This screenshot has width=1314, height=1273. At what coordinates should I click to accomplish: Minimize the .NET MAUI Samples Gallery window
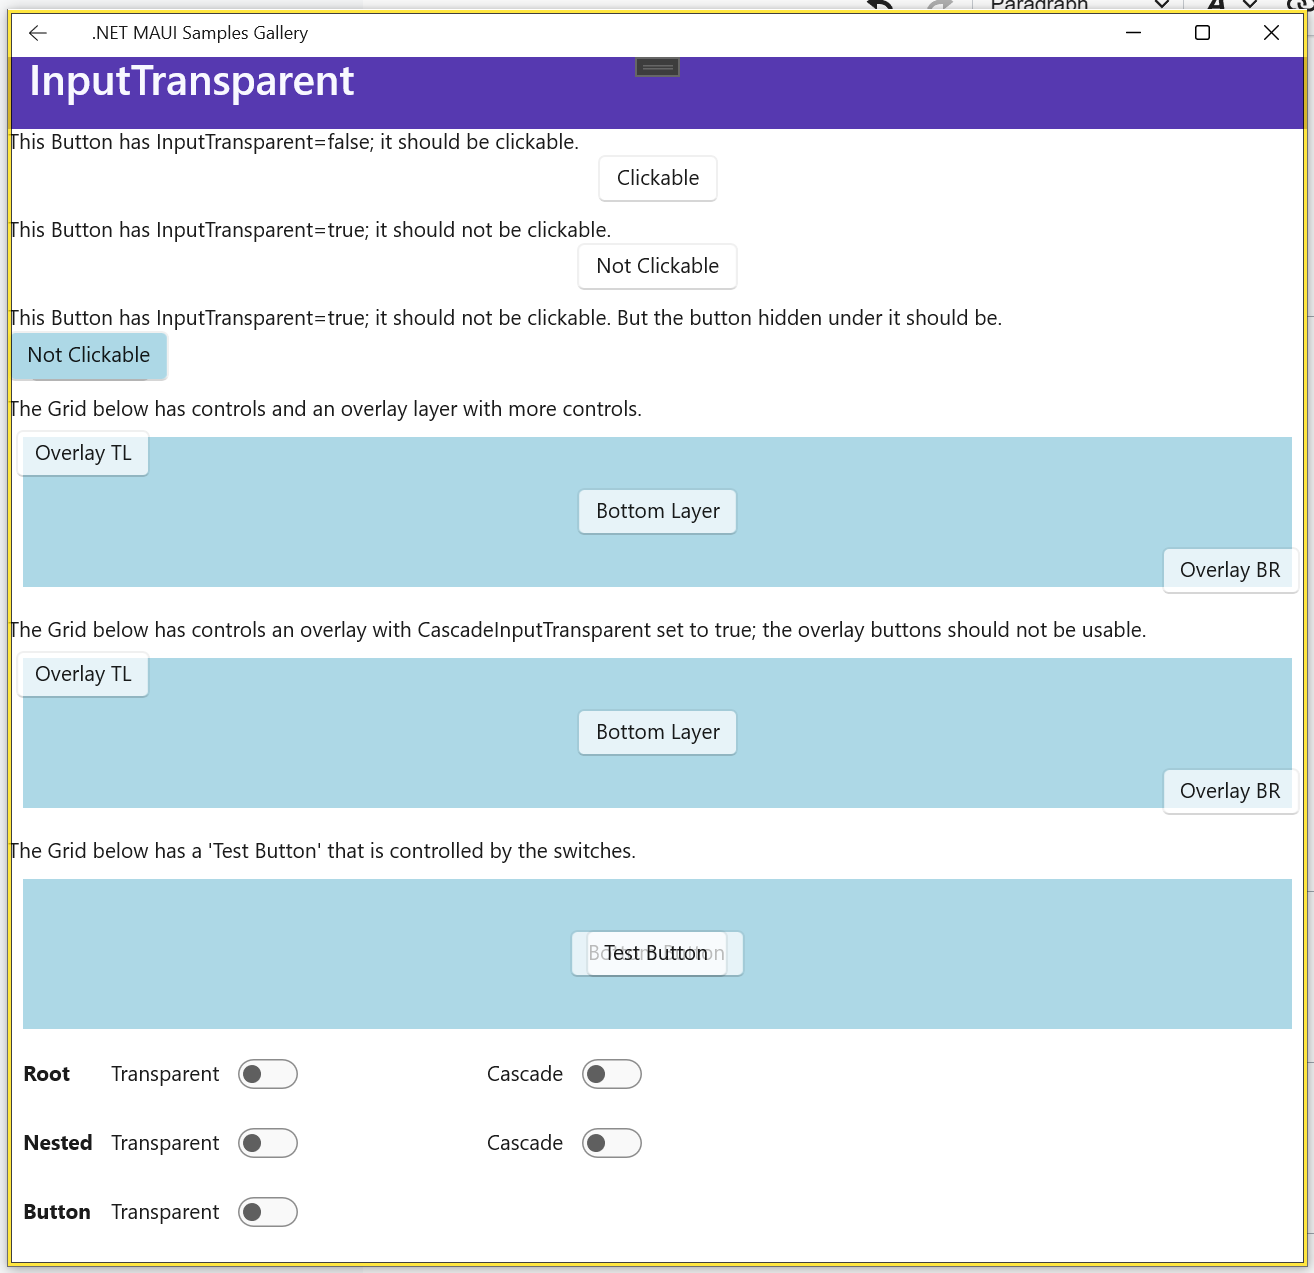pos(1133,33)
